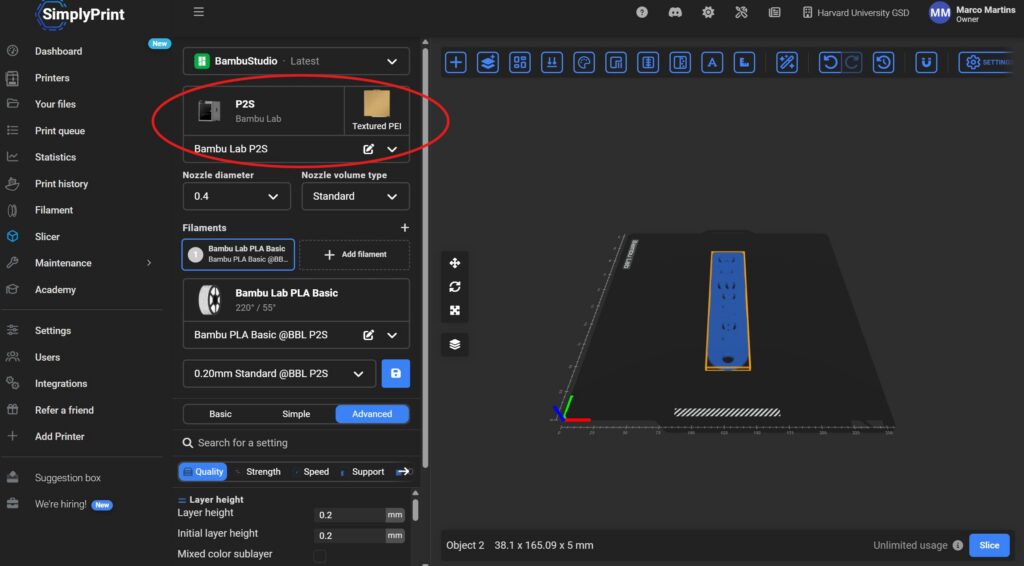Click the four-squares arrange toolbar icon
Image resolution: width=1024 pixels, height=566 pixels.
tap(519, 63)
